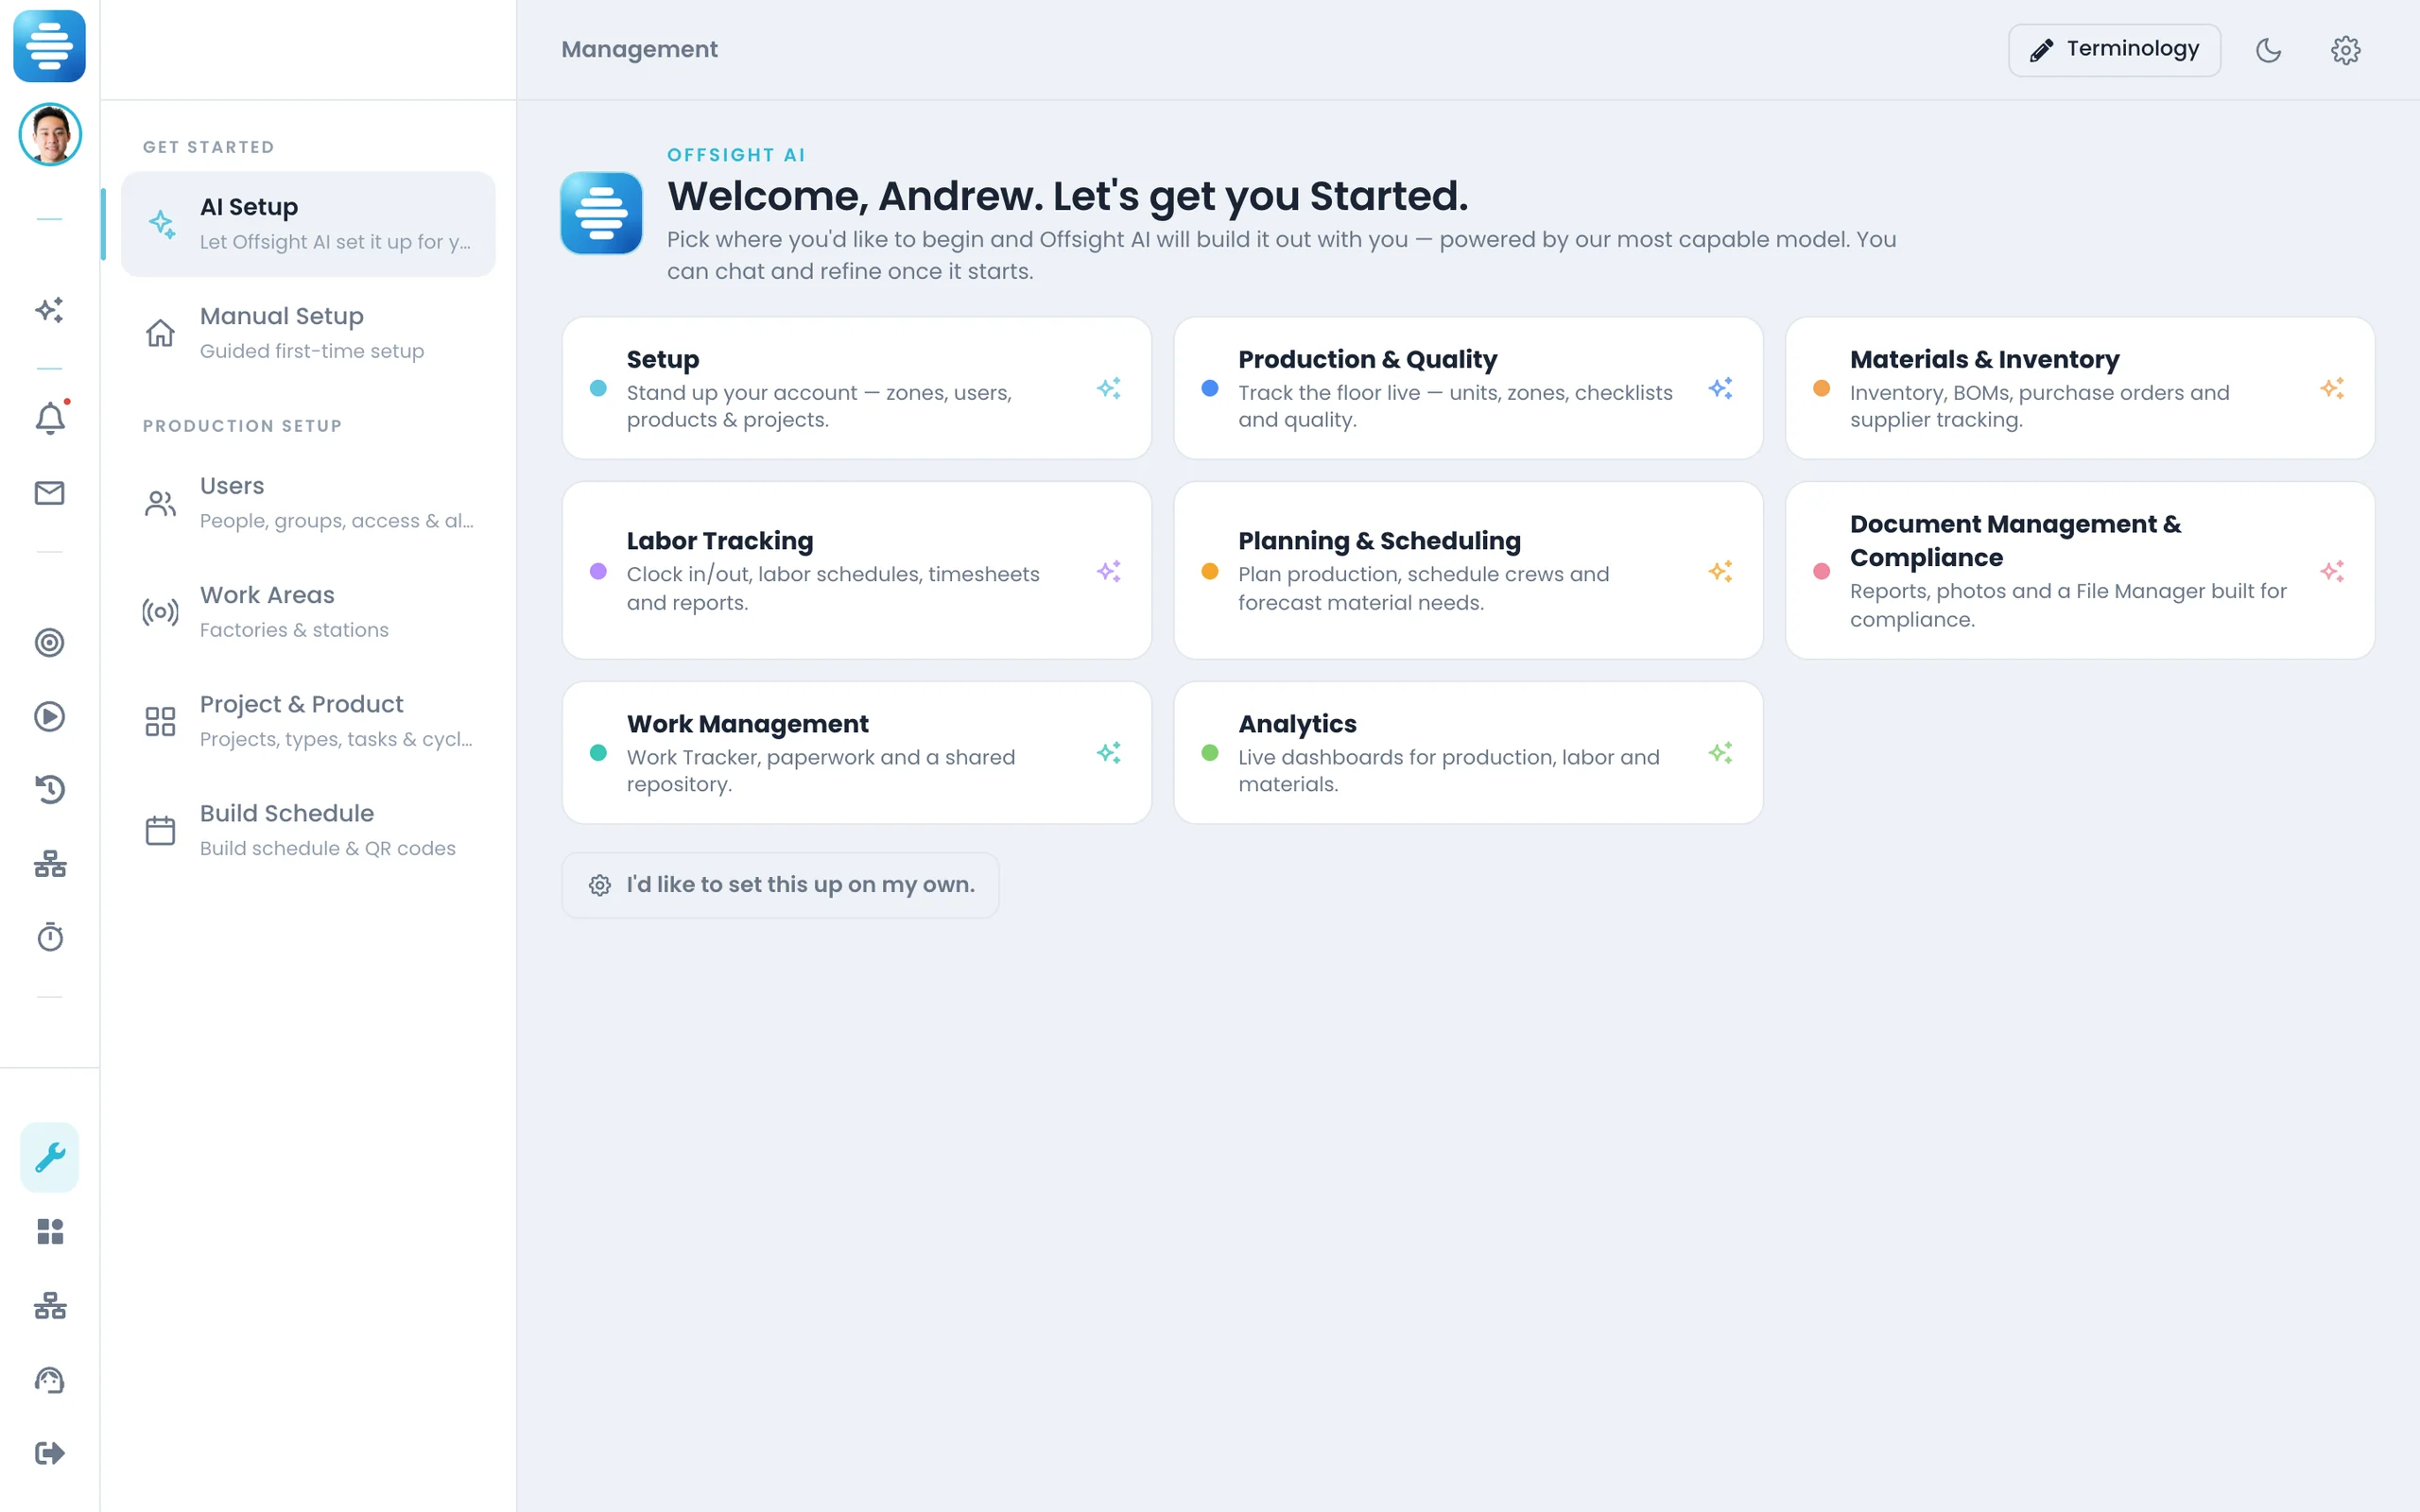This screenshot has height=1512, width=2420.
Task: Select the wrench management icon
Action: tap(50, 1157)
